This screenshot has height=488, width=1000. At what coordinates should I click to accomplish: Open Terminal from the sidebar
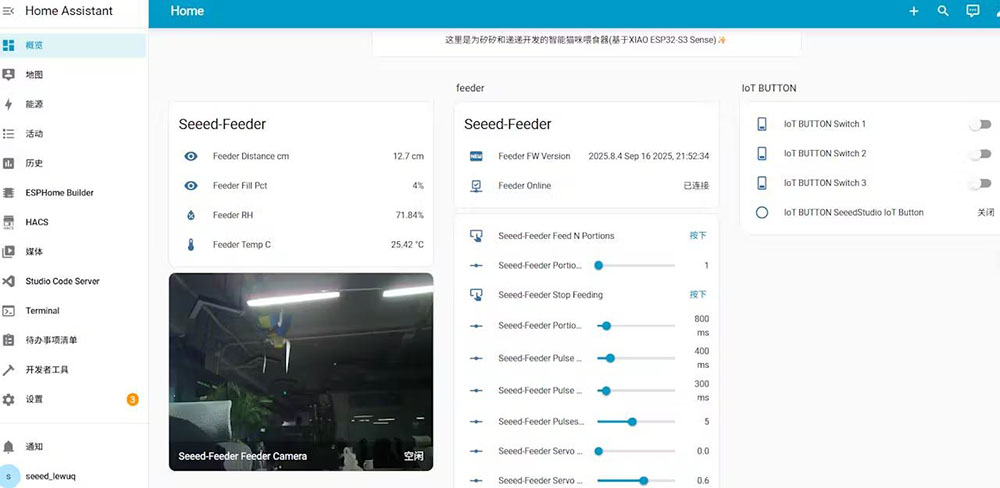pyautogui.click(x=43, y=311)
